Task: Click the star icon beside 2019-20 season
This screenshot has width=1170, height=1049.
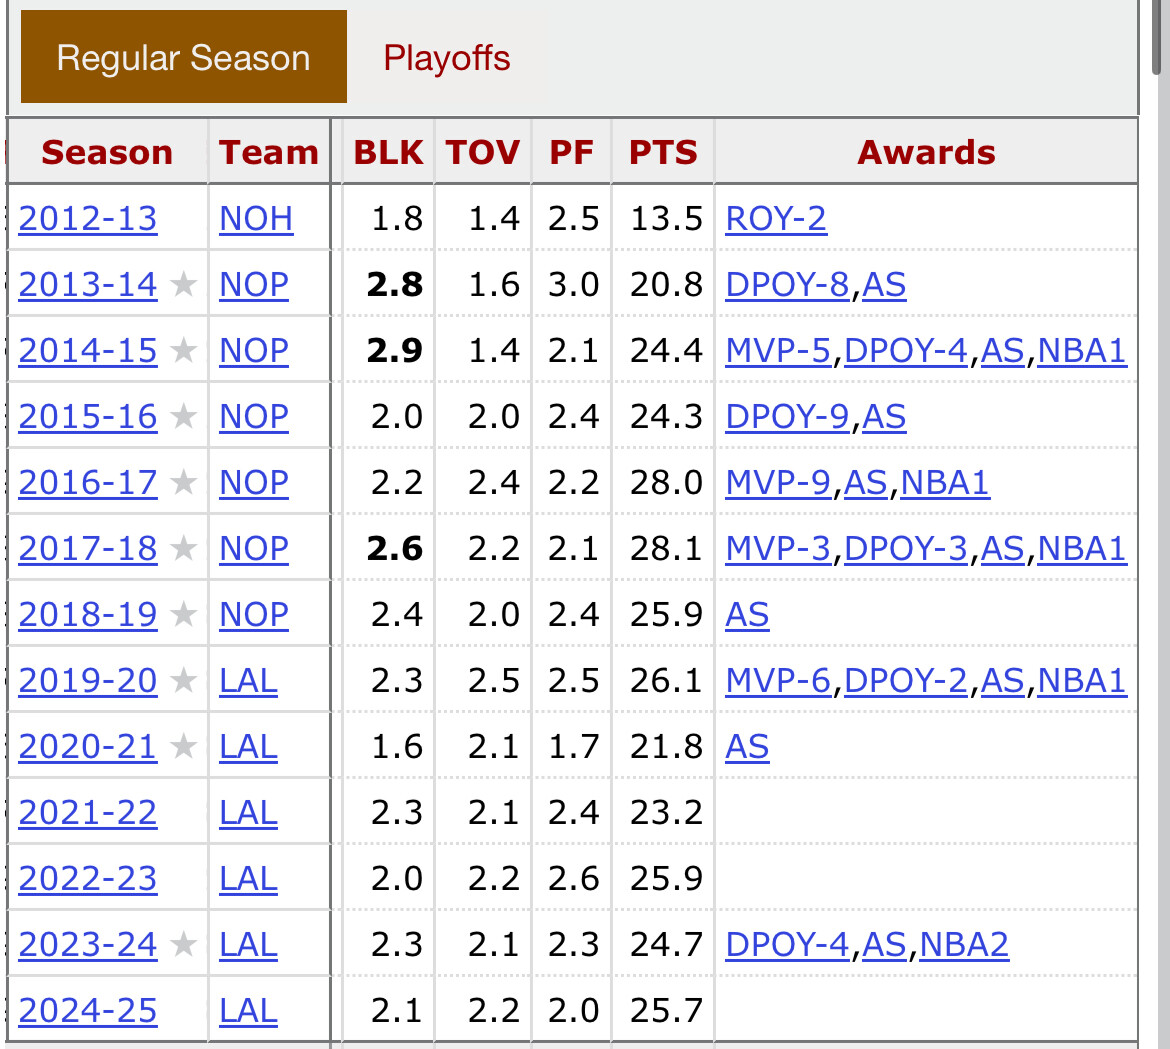Action: [x=183, y=681]
